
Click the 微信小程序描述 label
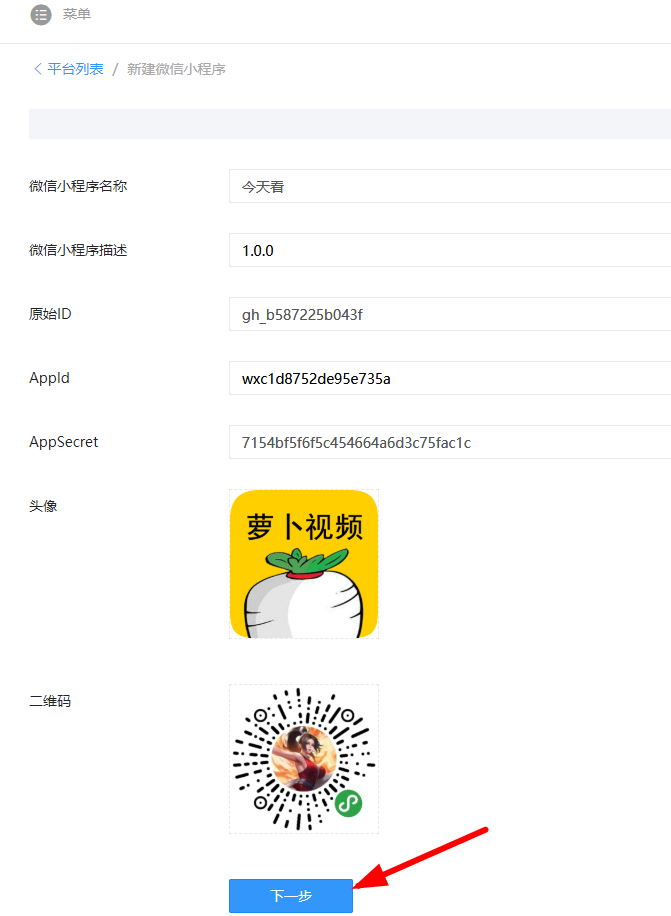point(78,250)
